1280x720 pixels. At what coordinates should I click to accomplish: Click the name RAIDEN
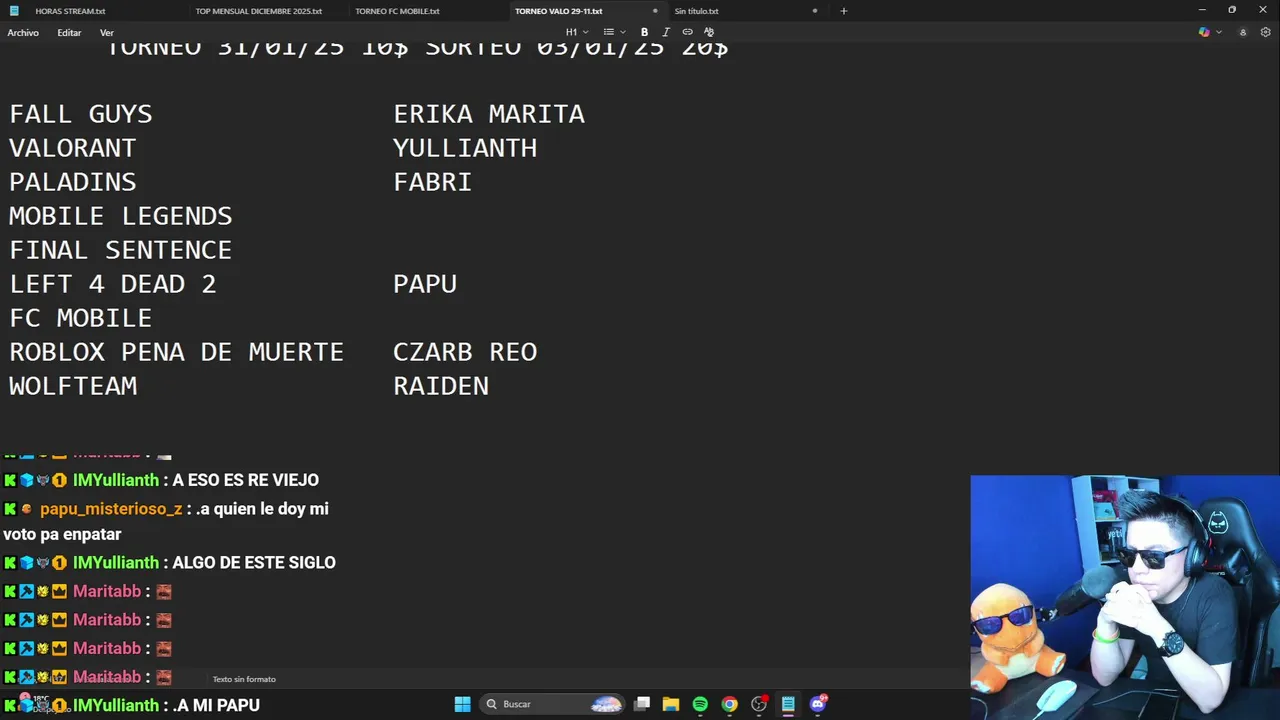click(441, 386)
